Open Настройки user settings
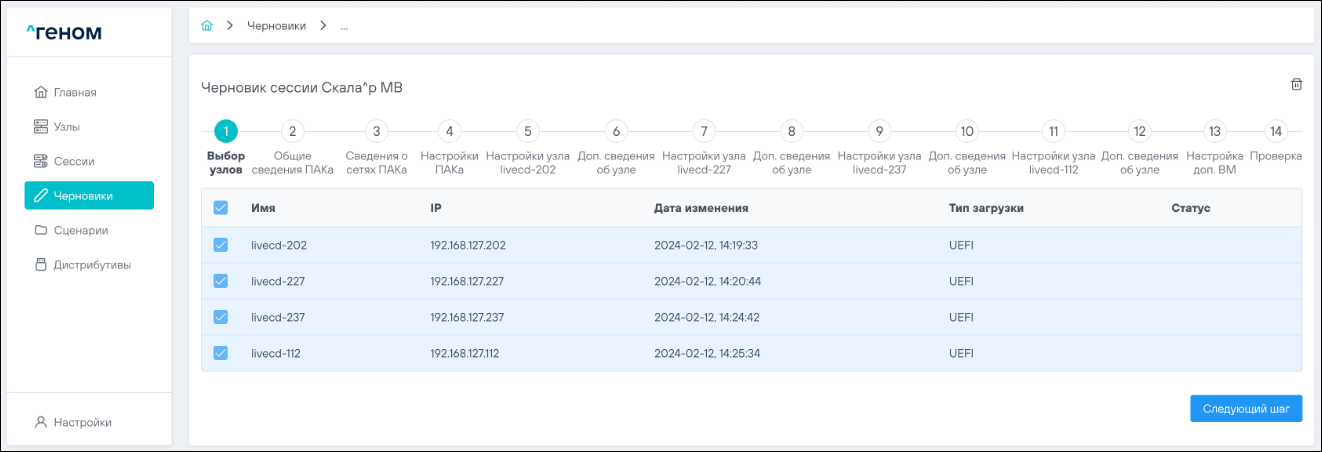This screenshot has width=1322, height=452. 82,422
